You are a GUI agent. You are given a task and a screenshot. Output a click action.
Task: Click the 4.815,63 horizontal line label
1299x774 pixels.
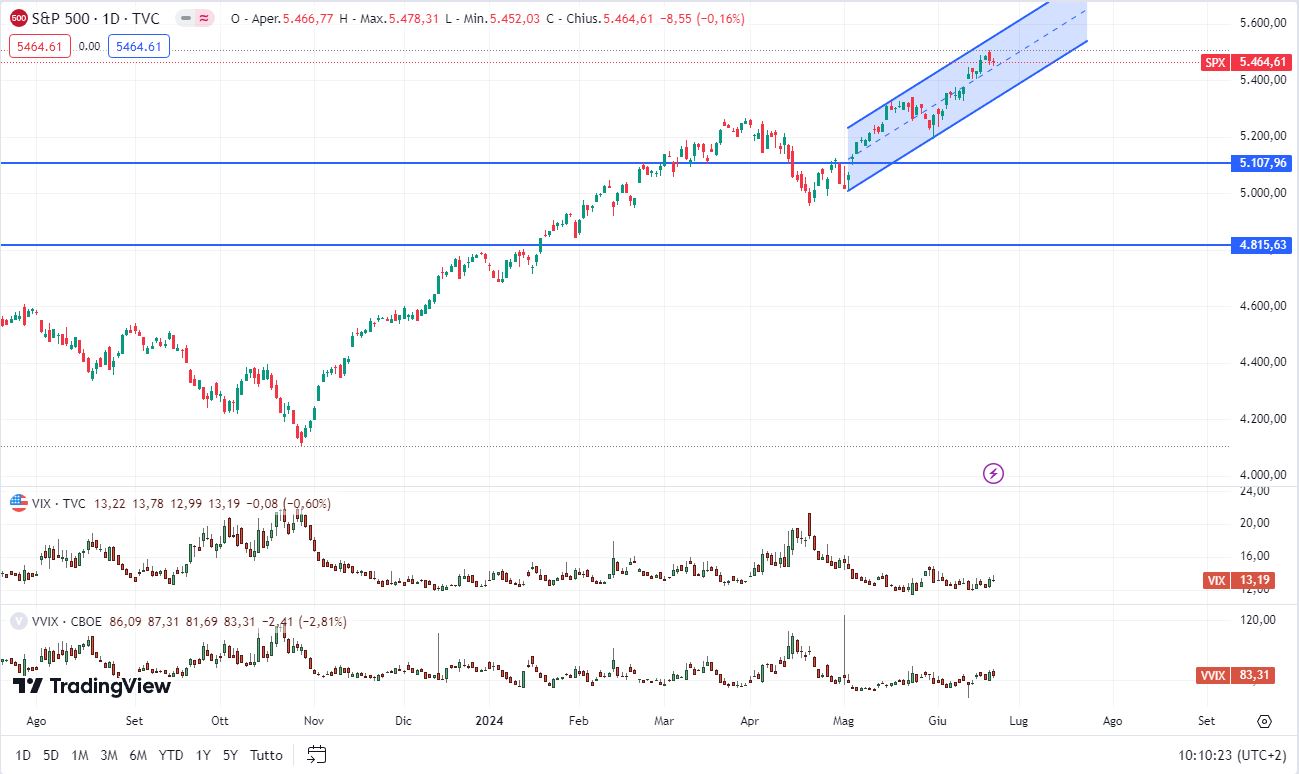tap(1260, 244)
